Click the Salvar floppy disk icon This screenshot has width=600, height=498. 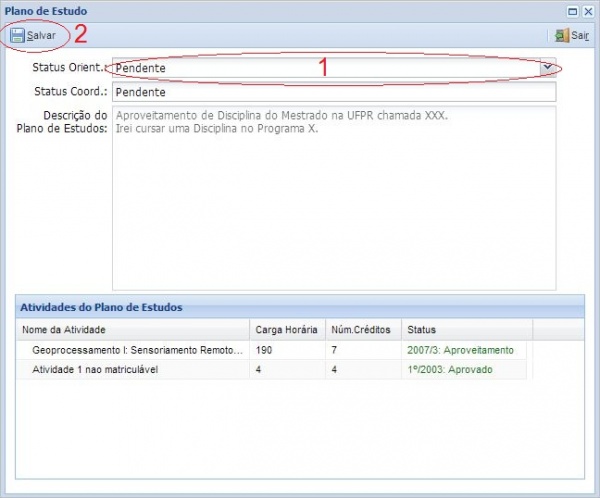coord(17,35)
